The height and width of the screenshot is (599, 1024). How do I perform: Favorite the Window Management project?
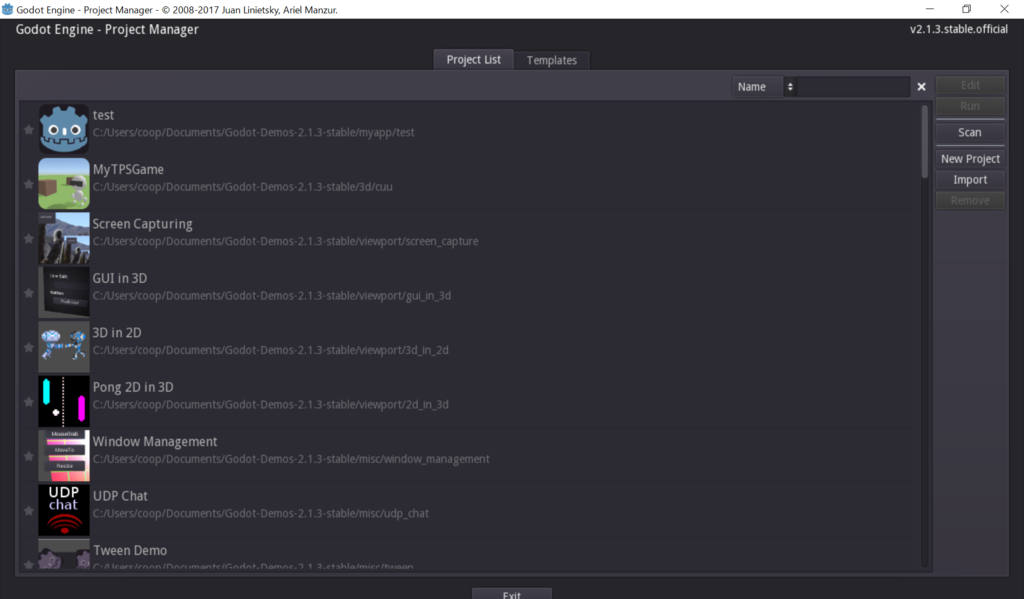click(x=29, y=456)
